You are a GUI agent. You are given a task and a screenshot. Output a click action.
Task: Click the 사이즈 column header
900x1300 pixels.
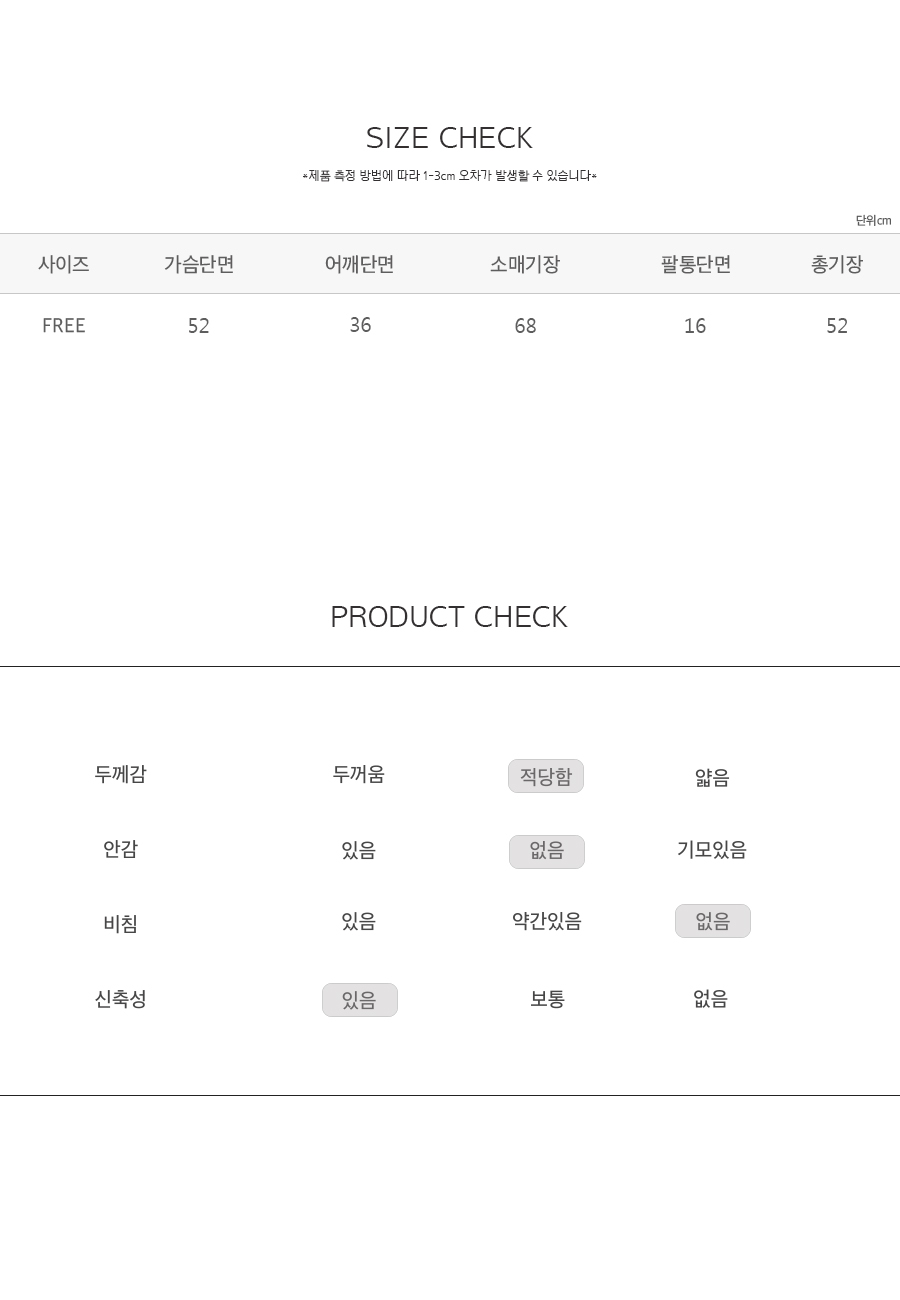64,264
